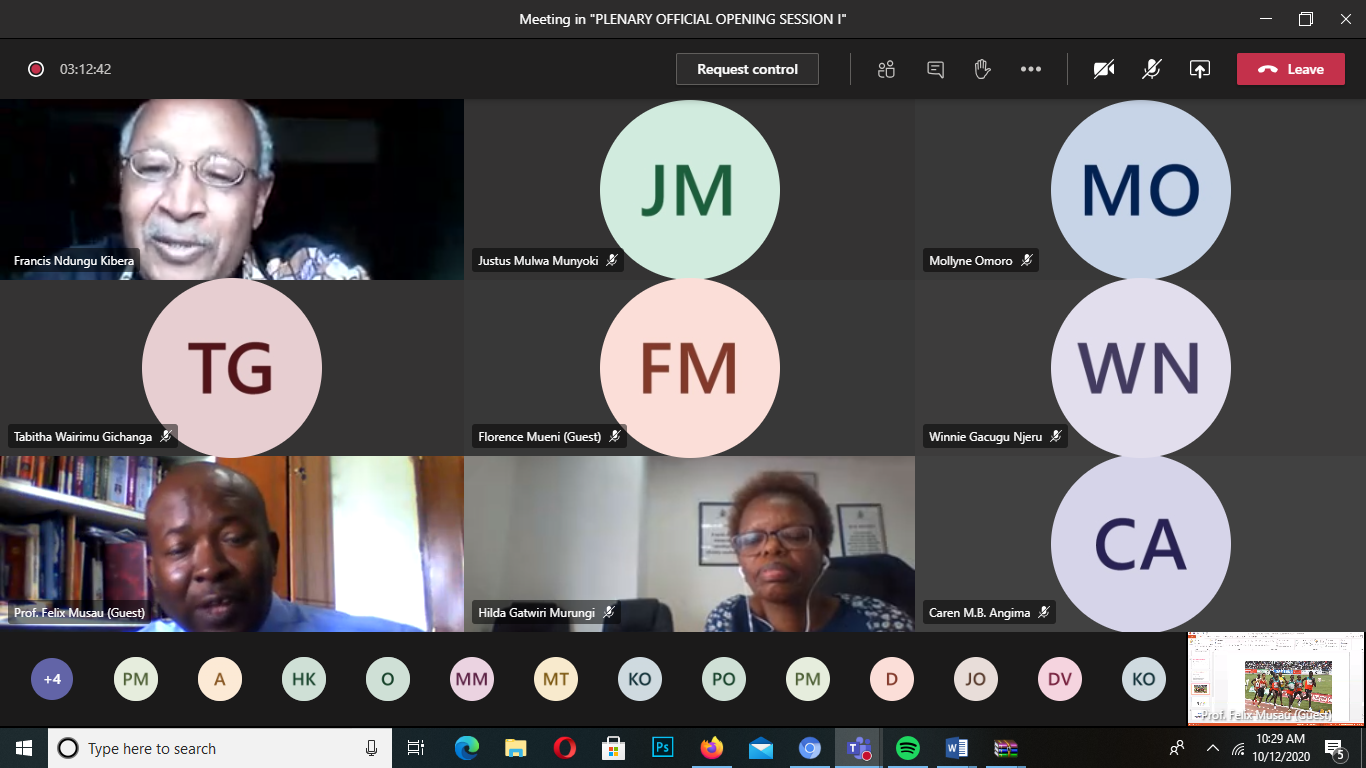Open Spotify from the taskbar

tap(908, 748)
